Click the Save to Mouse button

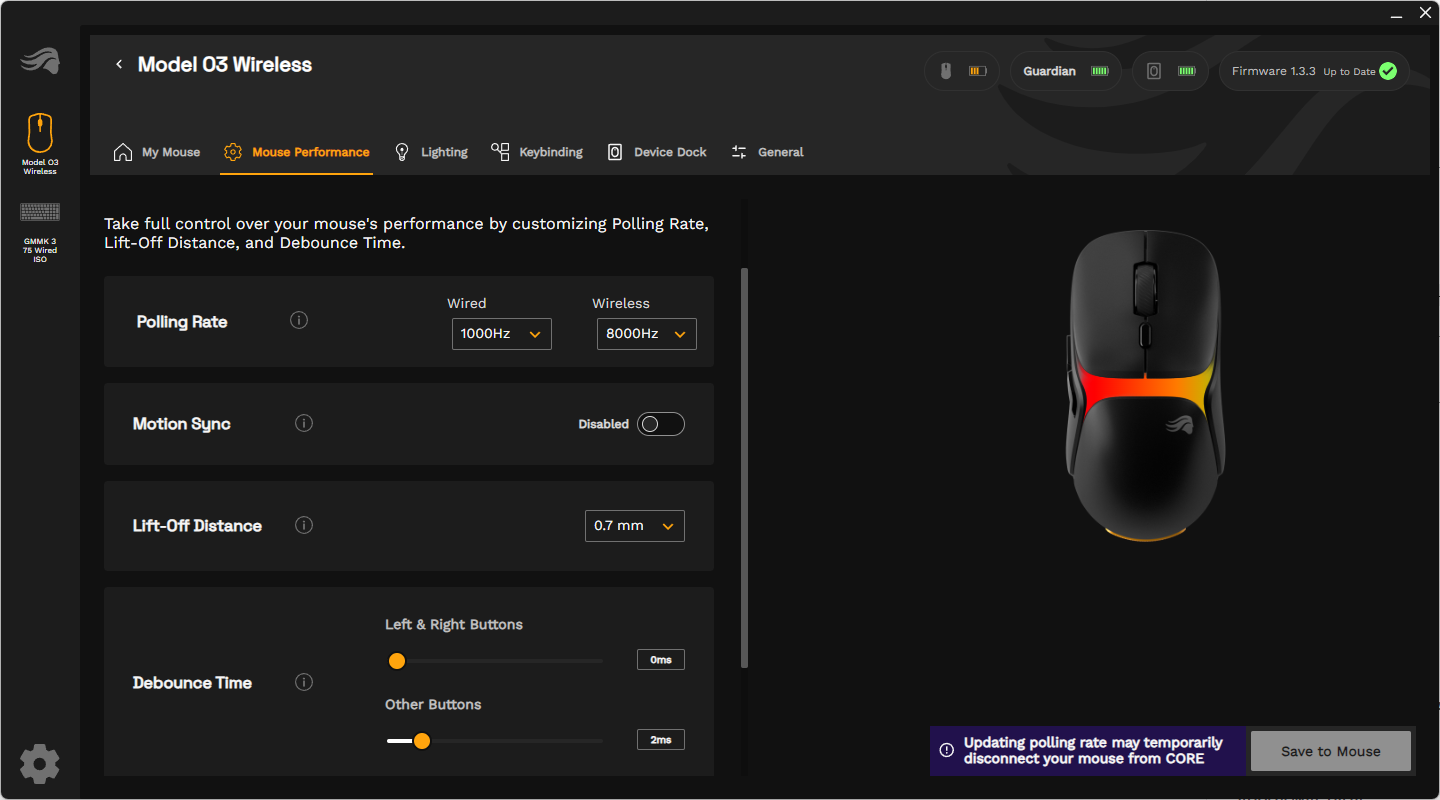(1331, 751)
